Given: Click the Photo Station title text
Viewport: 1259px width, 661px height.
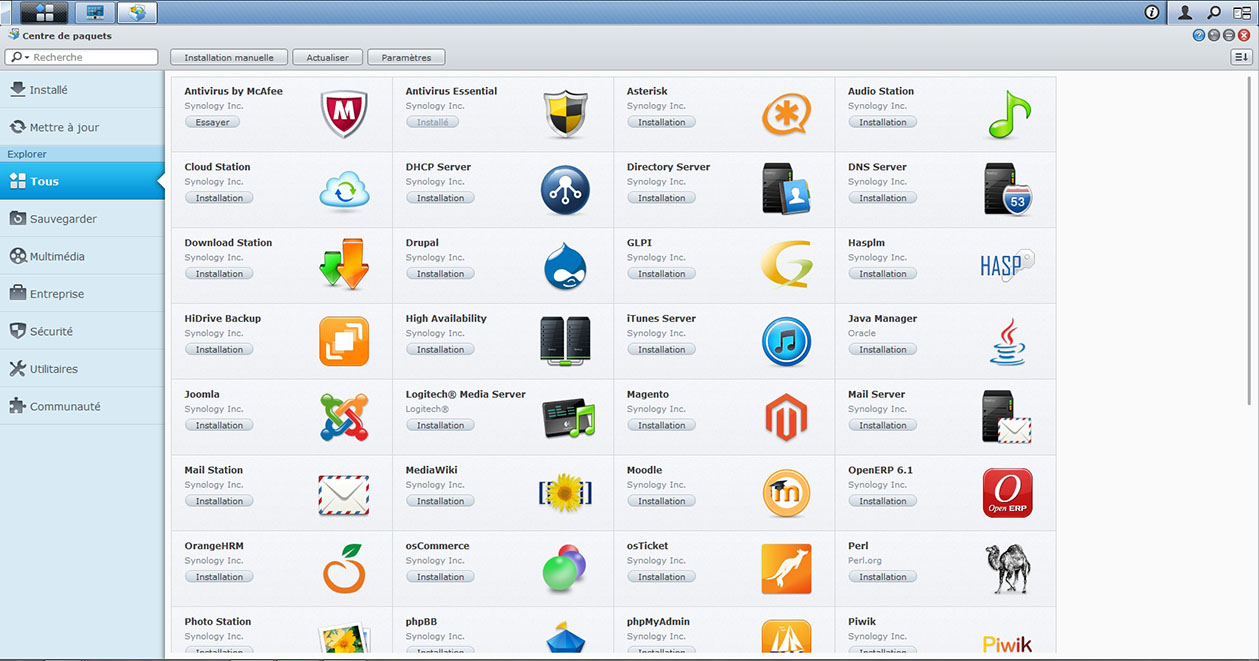Looking at the screenshot, I should click(218, 621).
